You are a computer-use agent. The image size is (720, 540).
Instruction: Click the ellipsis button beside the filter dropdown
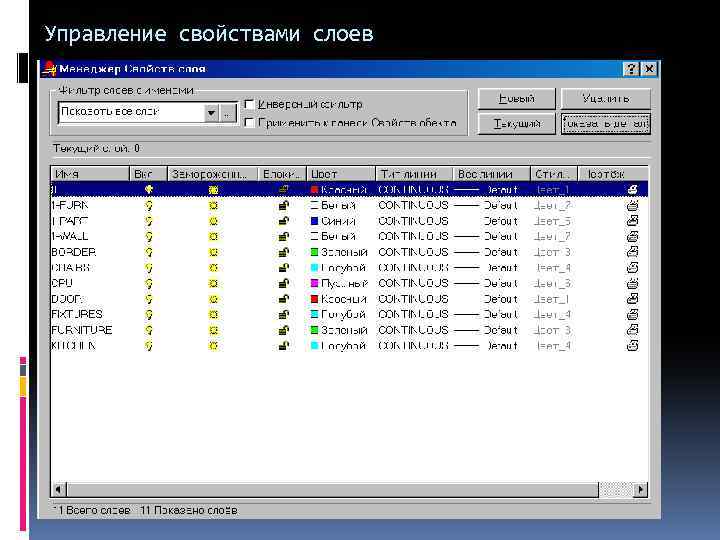point(228,112)
